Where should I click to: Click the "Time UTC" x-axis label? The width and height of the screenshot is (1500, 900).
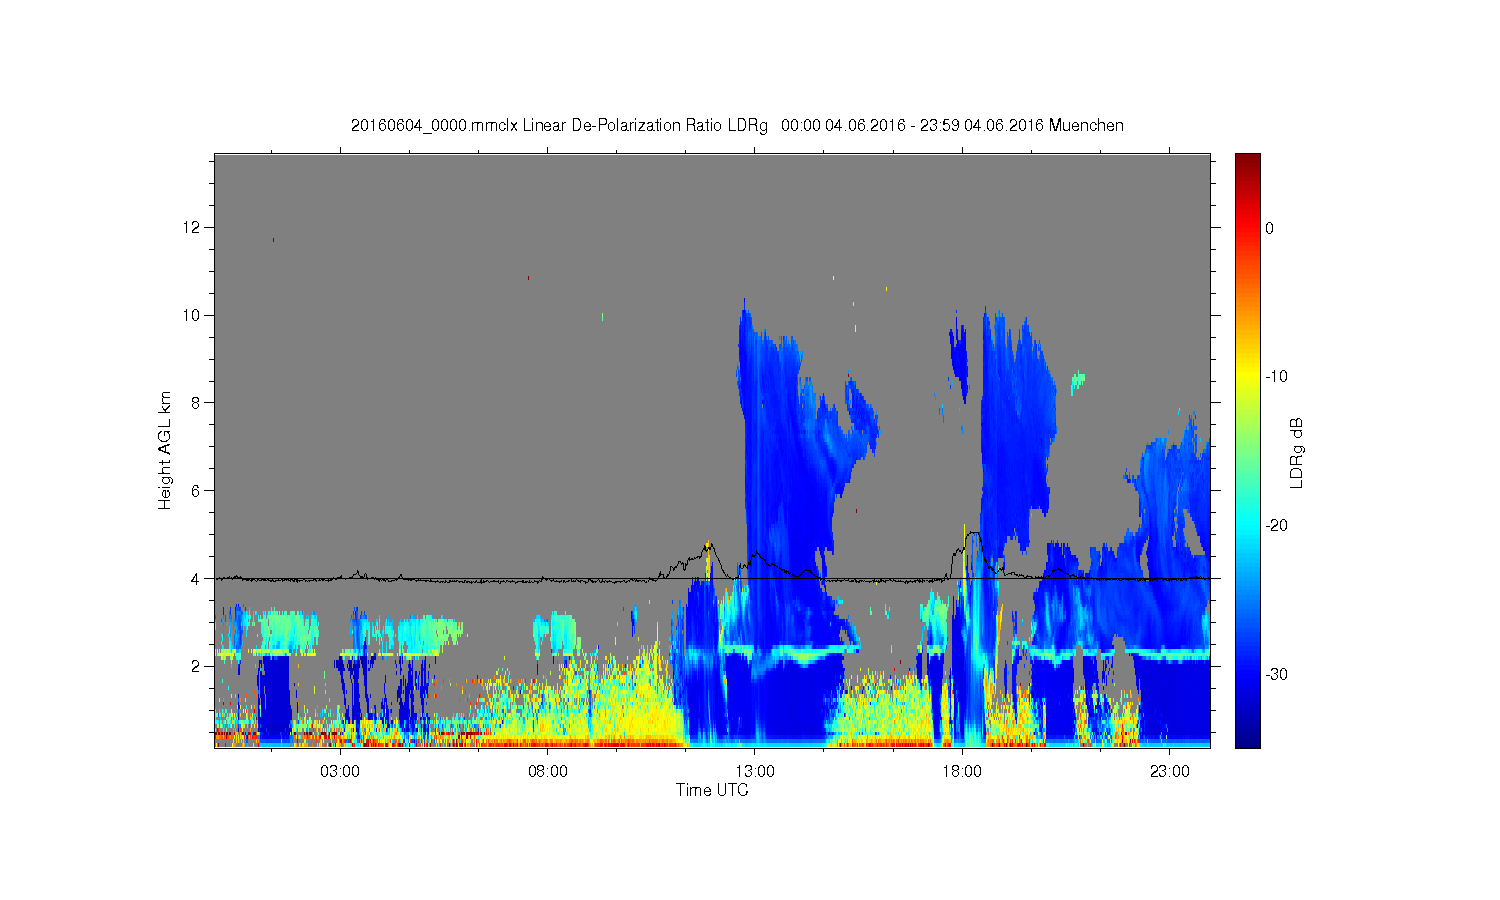(712, 790)
